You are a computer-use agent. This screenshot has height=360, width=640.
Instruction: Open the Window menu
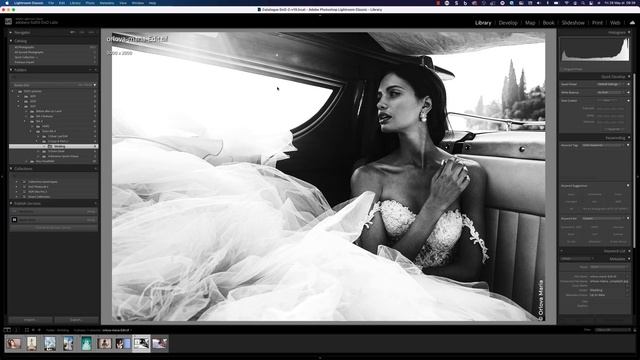138,3
